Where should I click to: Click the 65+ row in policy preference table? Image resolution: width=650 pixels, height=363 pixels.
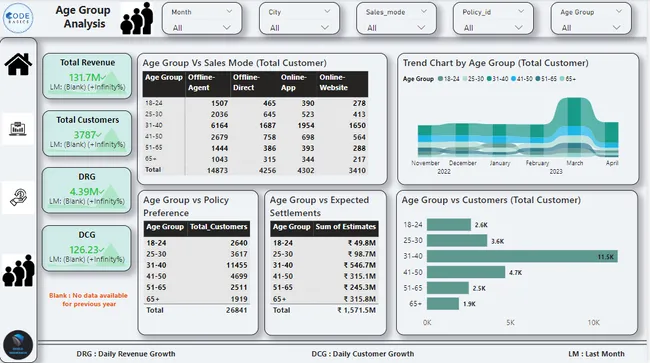tap(197, 299)
